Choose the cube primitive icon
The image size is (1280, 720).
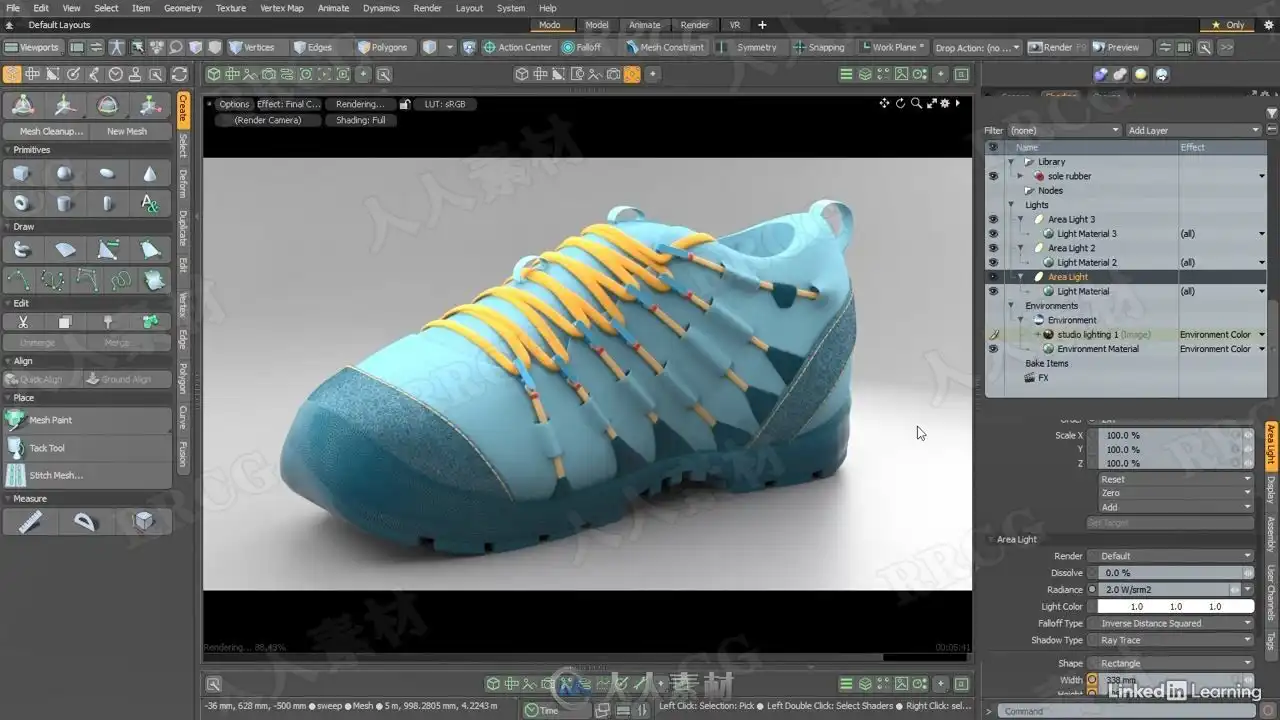coord(21,174)
